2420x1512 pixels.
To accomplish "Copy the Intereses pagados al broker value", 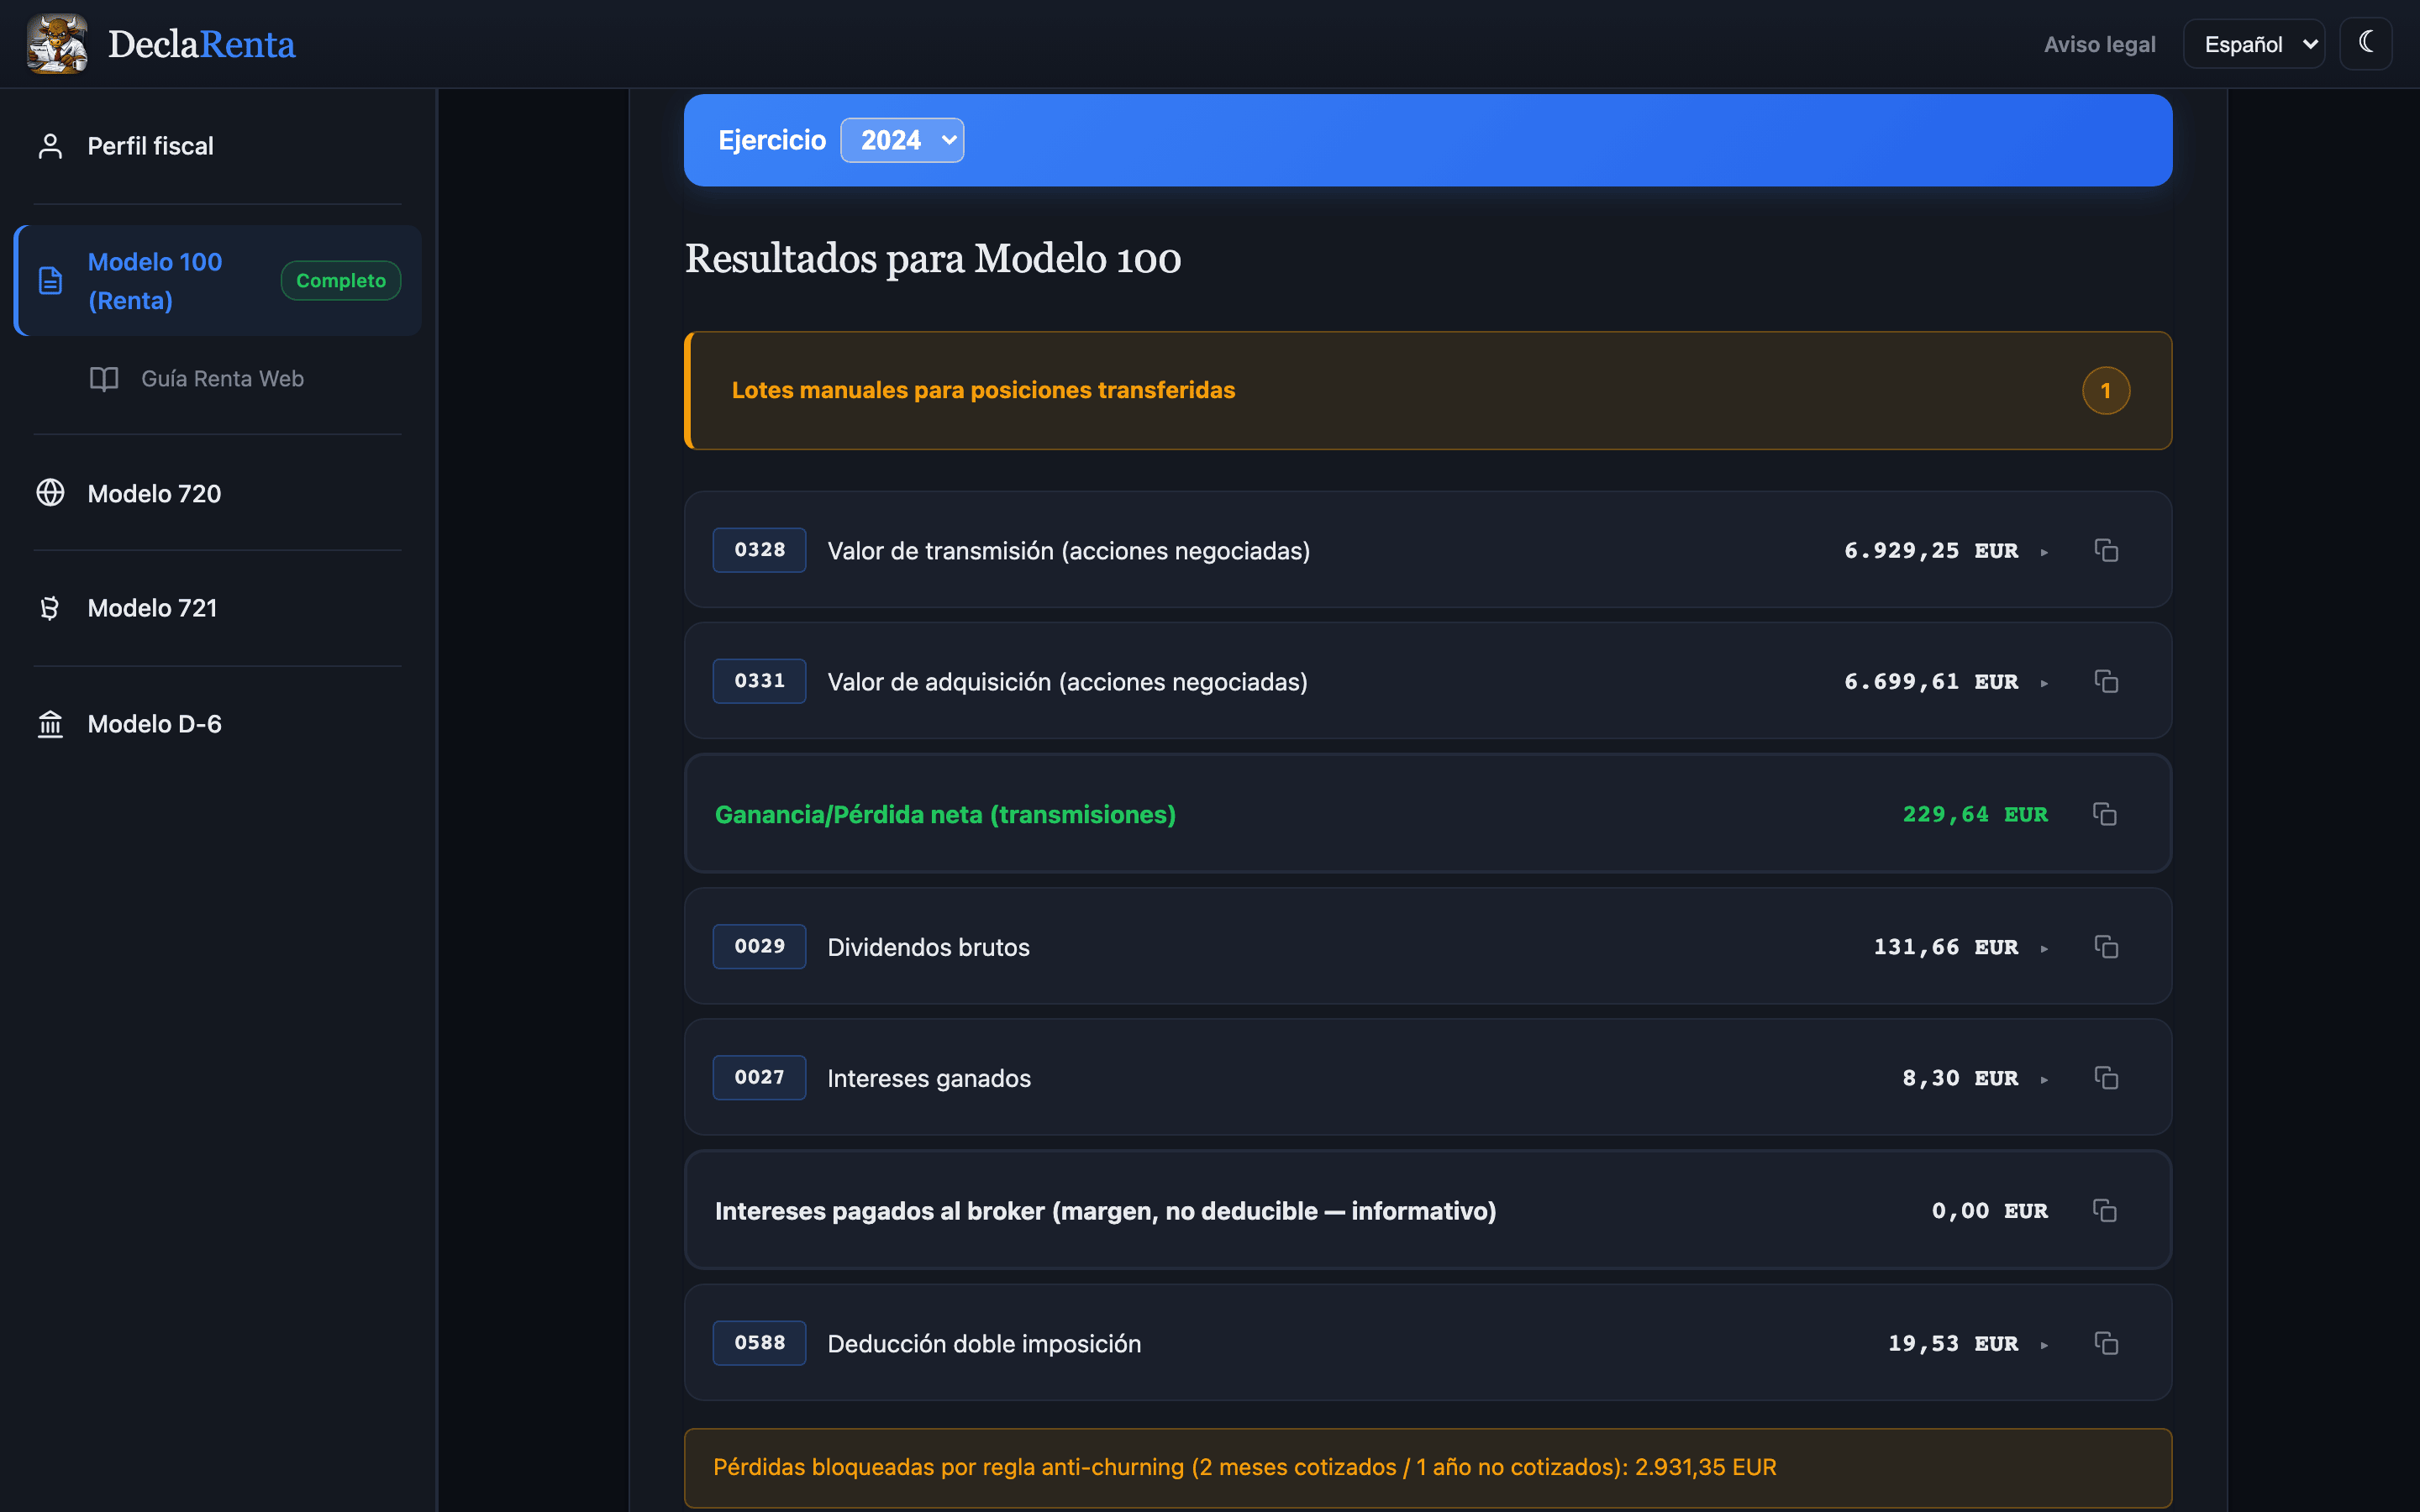I will click(2104, 1210).
